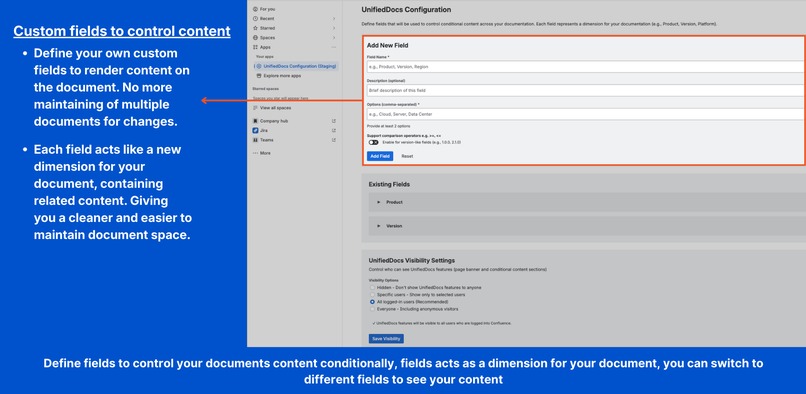This screenshot has height=394, width=806.
Task: Open the Apps section options menu
Action: click(334, 47)
